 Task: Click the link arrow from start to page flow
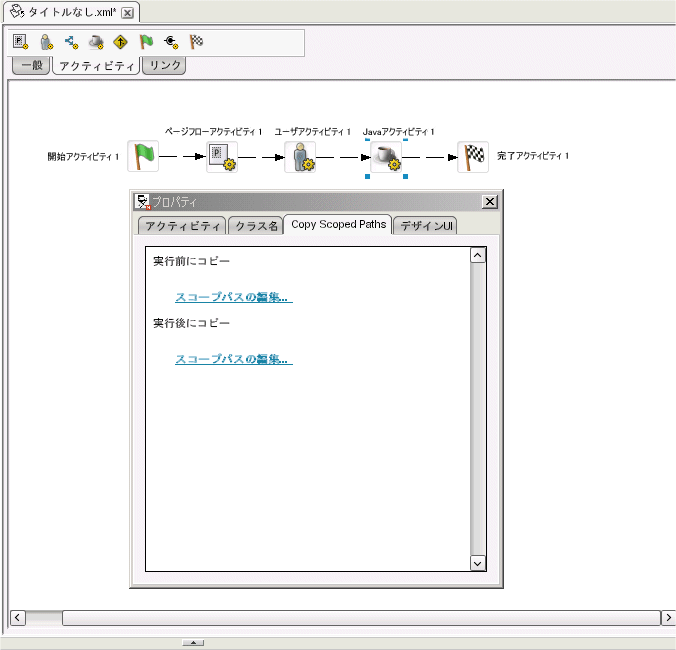click(x=183, y=156)
